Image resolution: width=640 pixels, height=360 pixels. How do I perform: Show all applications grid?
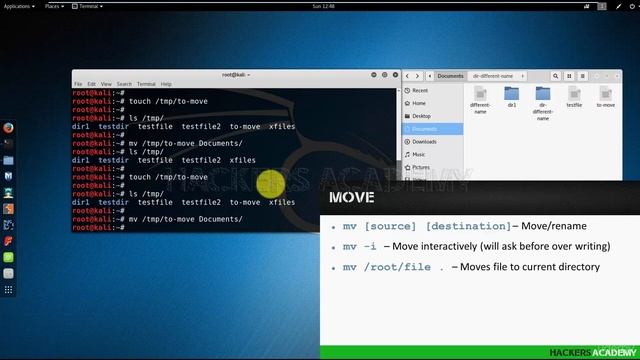(x=8, y=290)
